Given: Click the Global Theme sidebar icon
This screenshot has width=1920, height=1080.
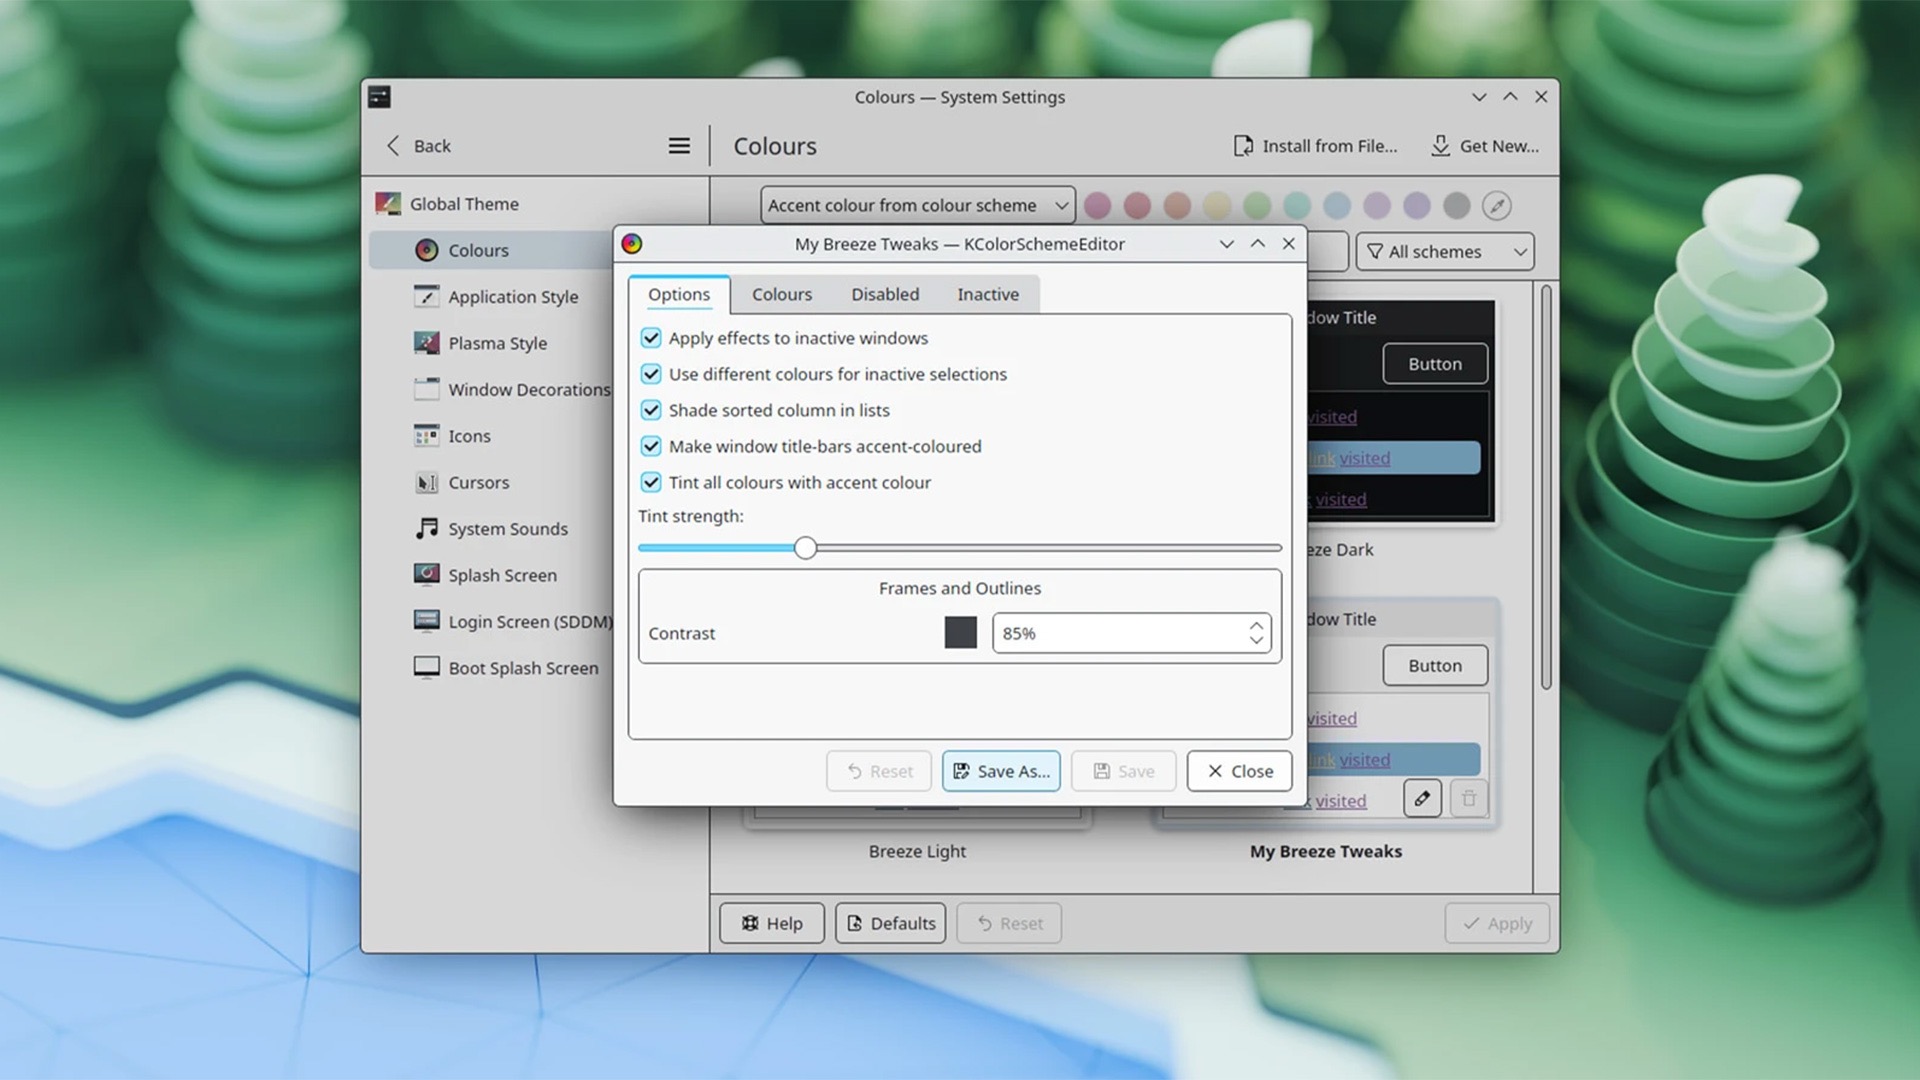Looking at the screenshot, I should point(388,204).
